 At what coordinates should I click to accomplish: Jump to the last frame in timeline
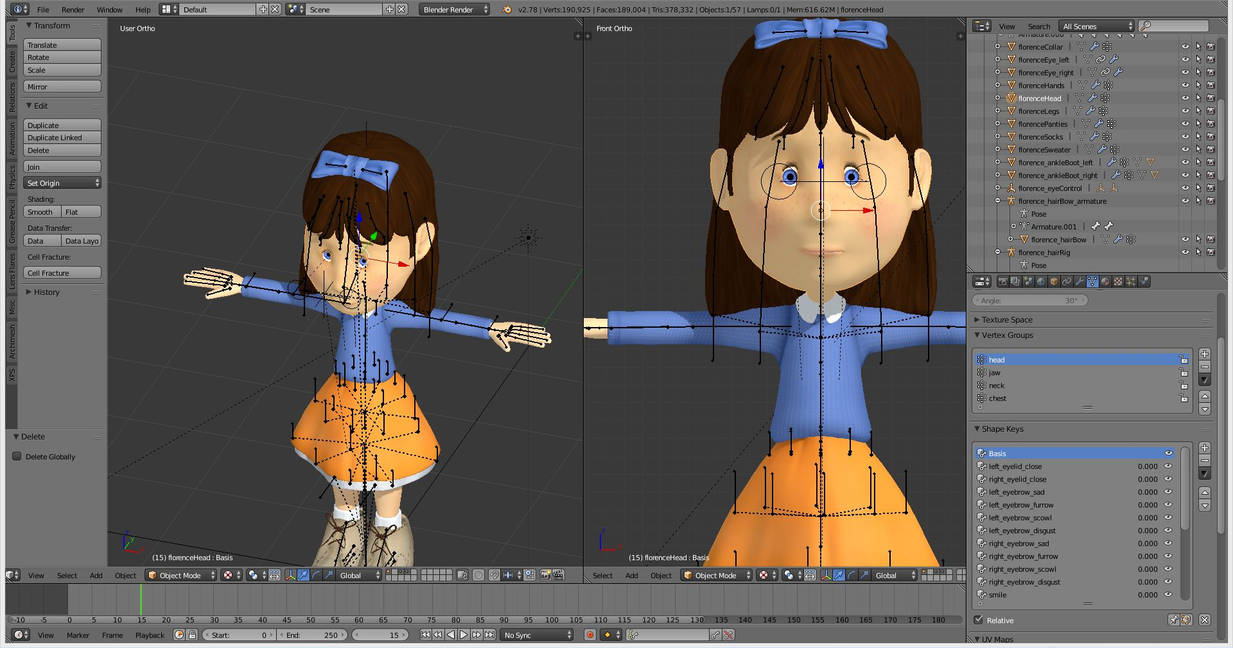coord(489,635)
